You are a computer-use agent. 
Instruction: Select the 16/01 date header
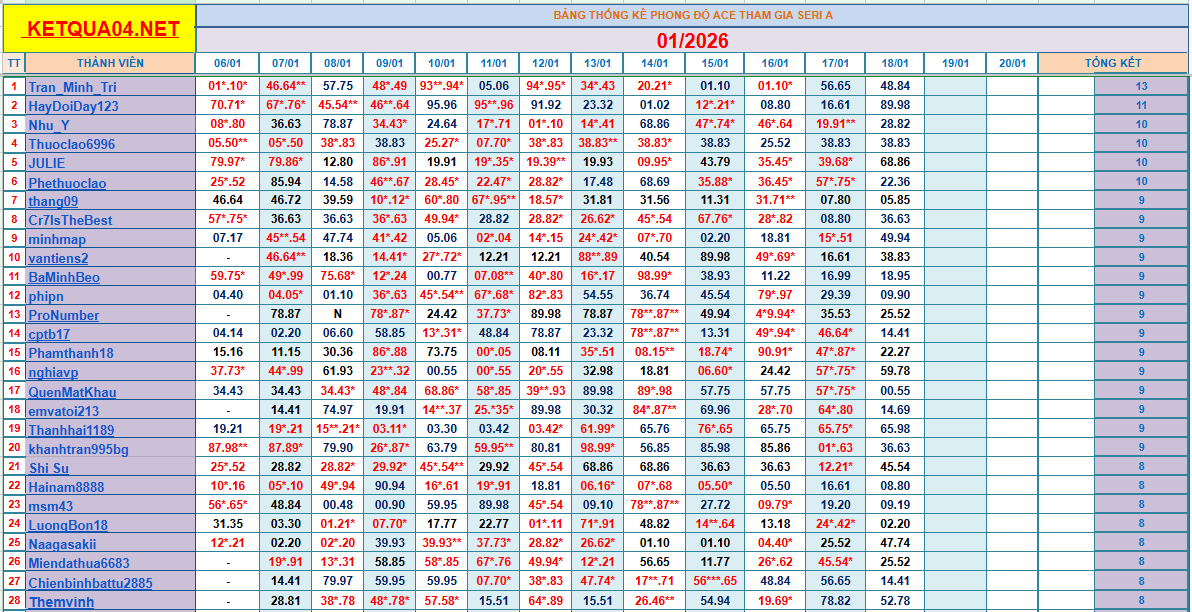point(775,64)
